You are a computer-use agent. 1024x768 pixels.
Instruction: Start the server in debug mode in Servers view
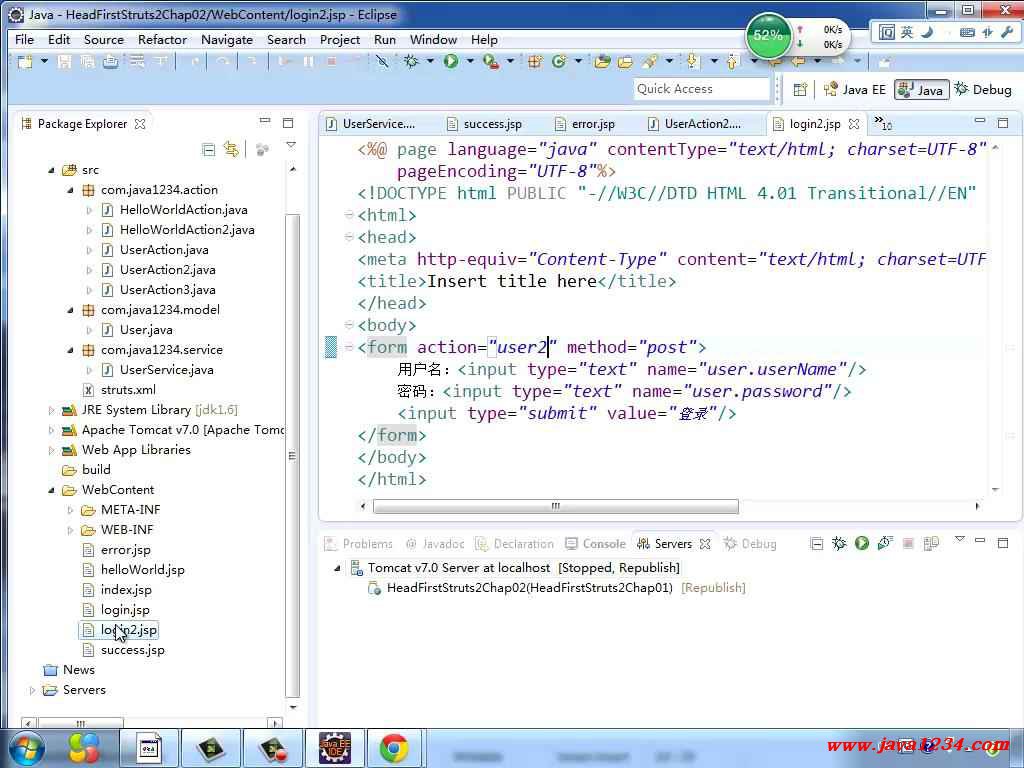[x=839, y=543]
